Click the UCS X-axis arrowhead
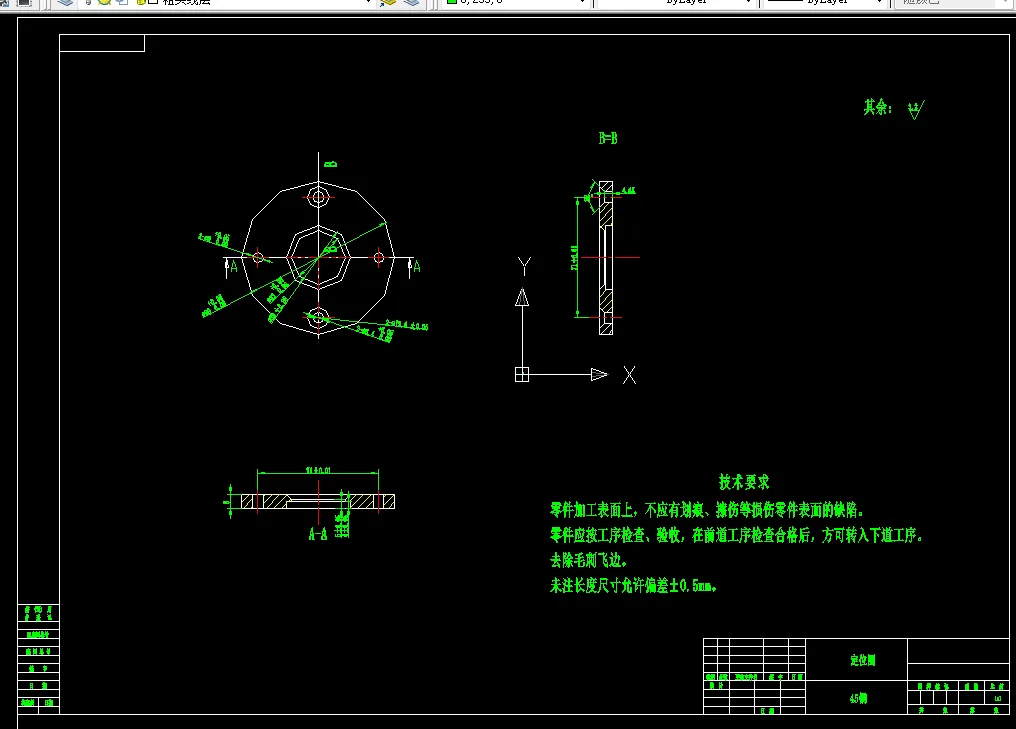This screenshot has width=1016, height=729. coord(599,375)
